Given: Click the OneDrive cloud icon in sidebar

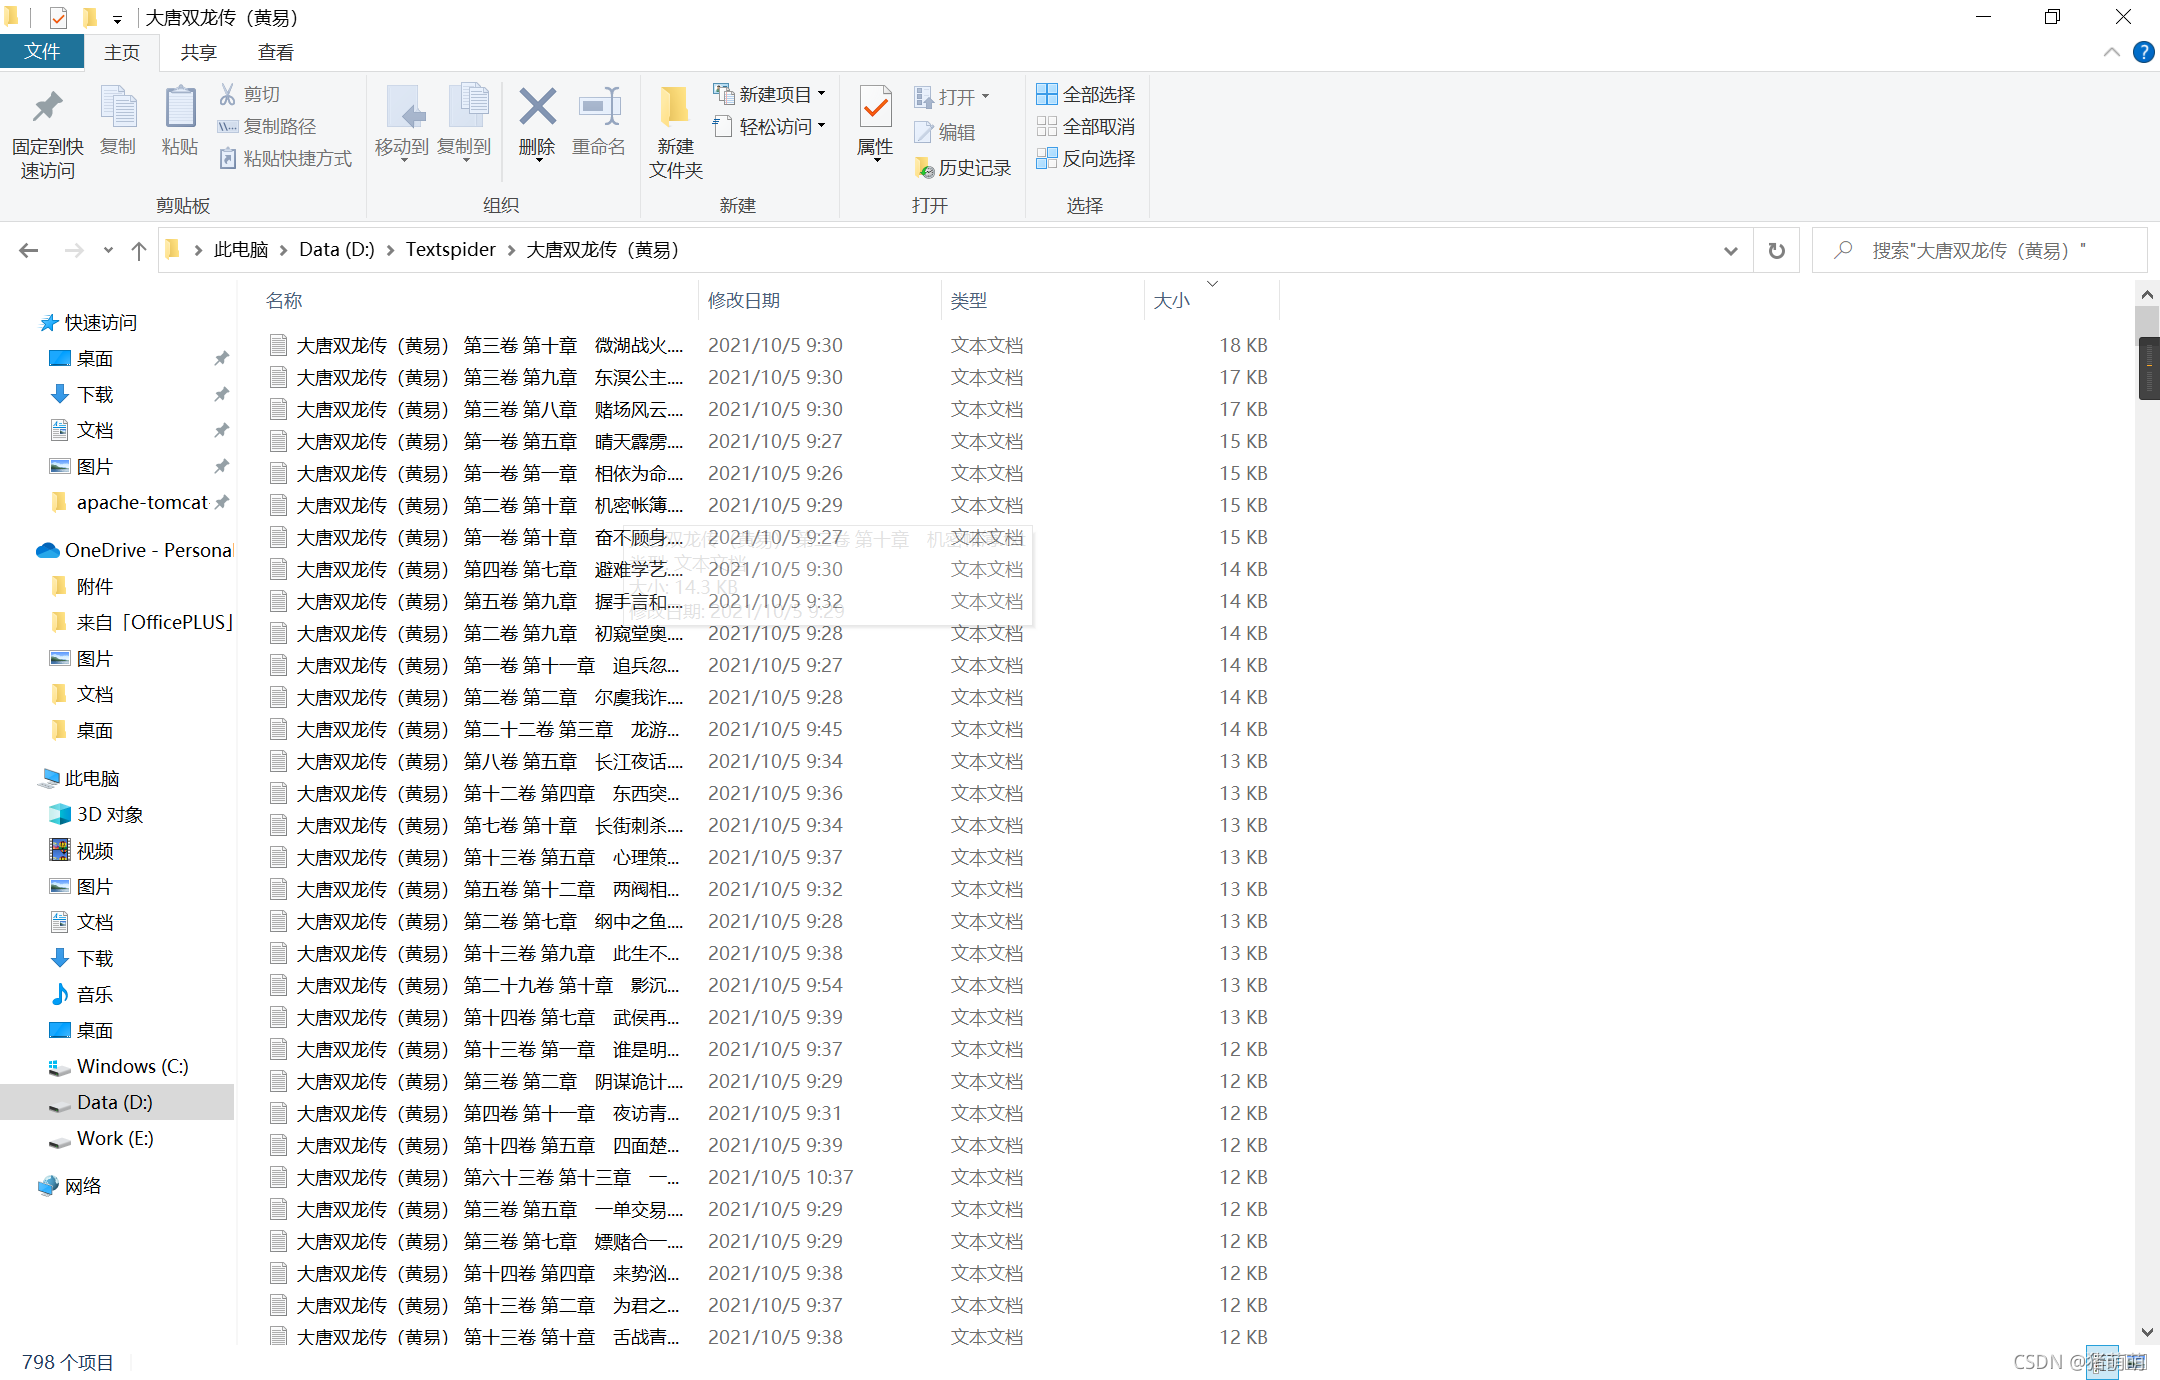Looking at the screenshot, I should click(47, 550).
